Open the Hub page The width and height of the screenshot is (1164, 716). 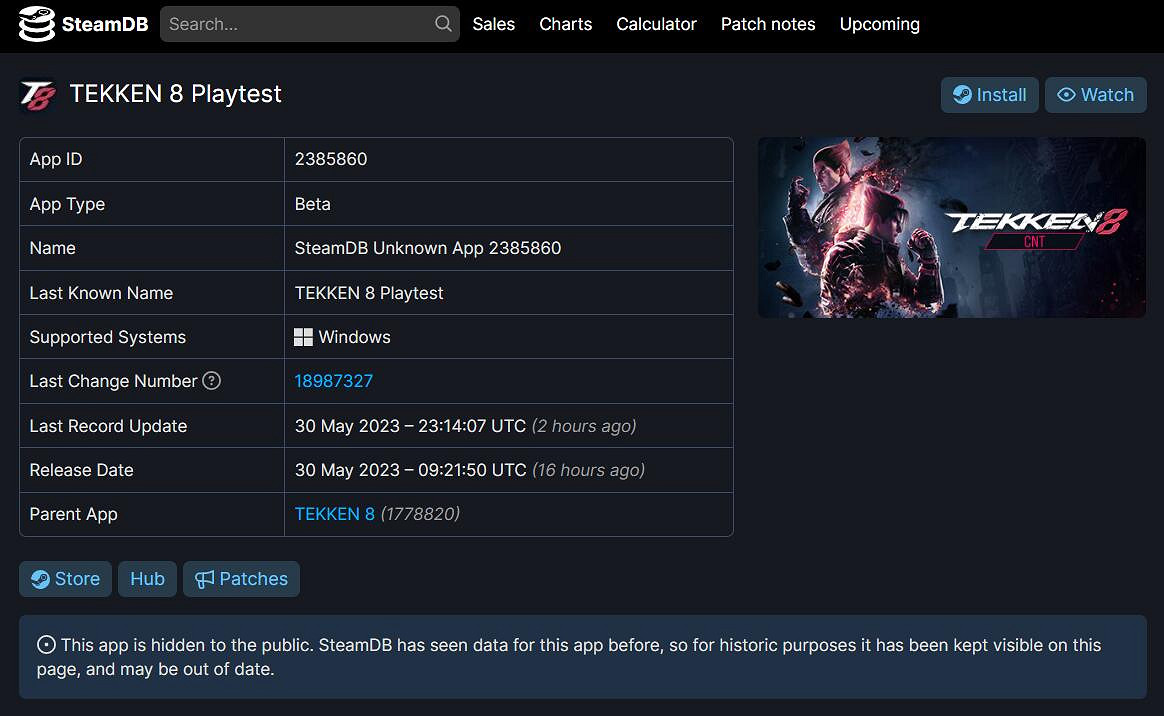click(147, 578)
